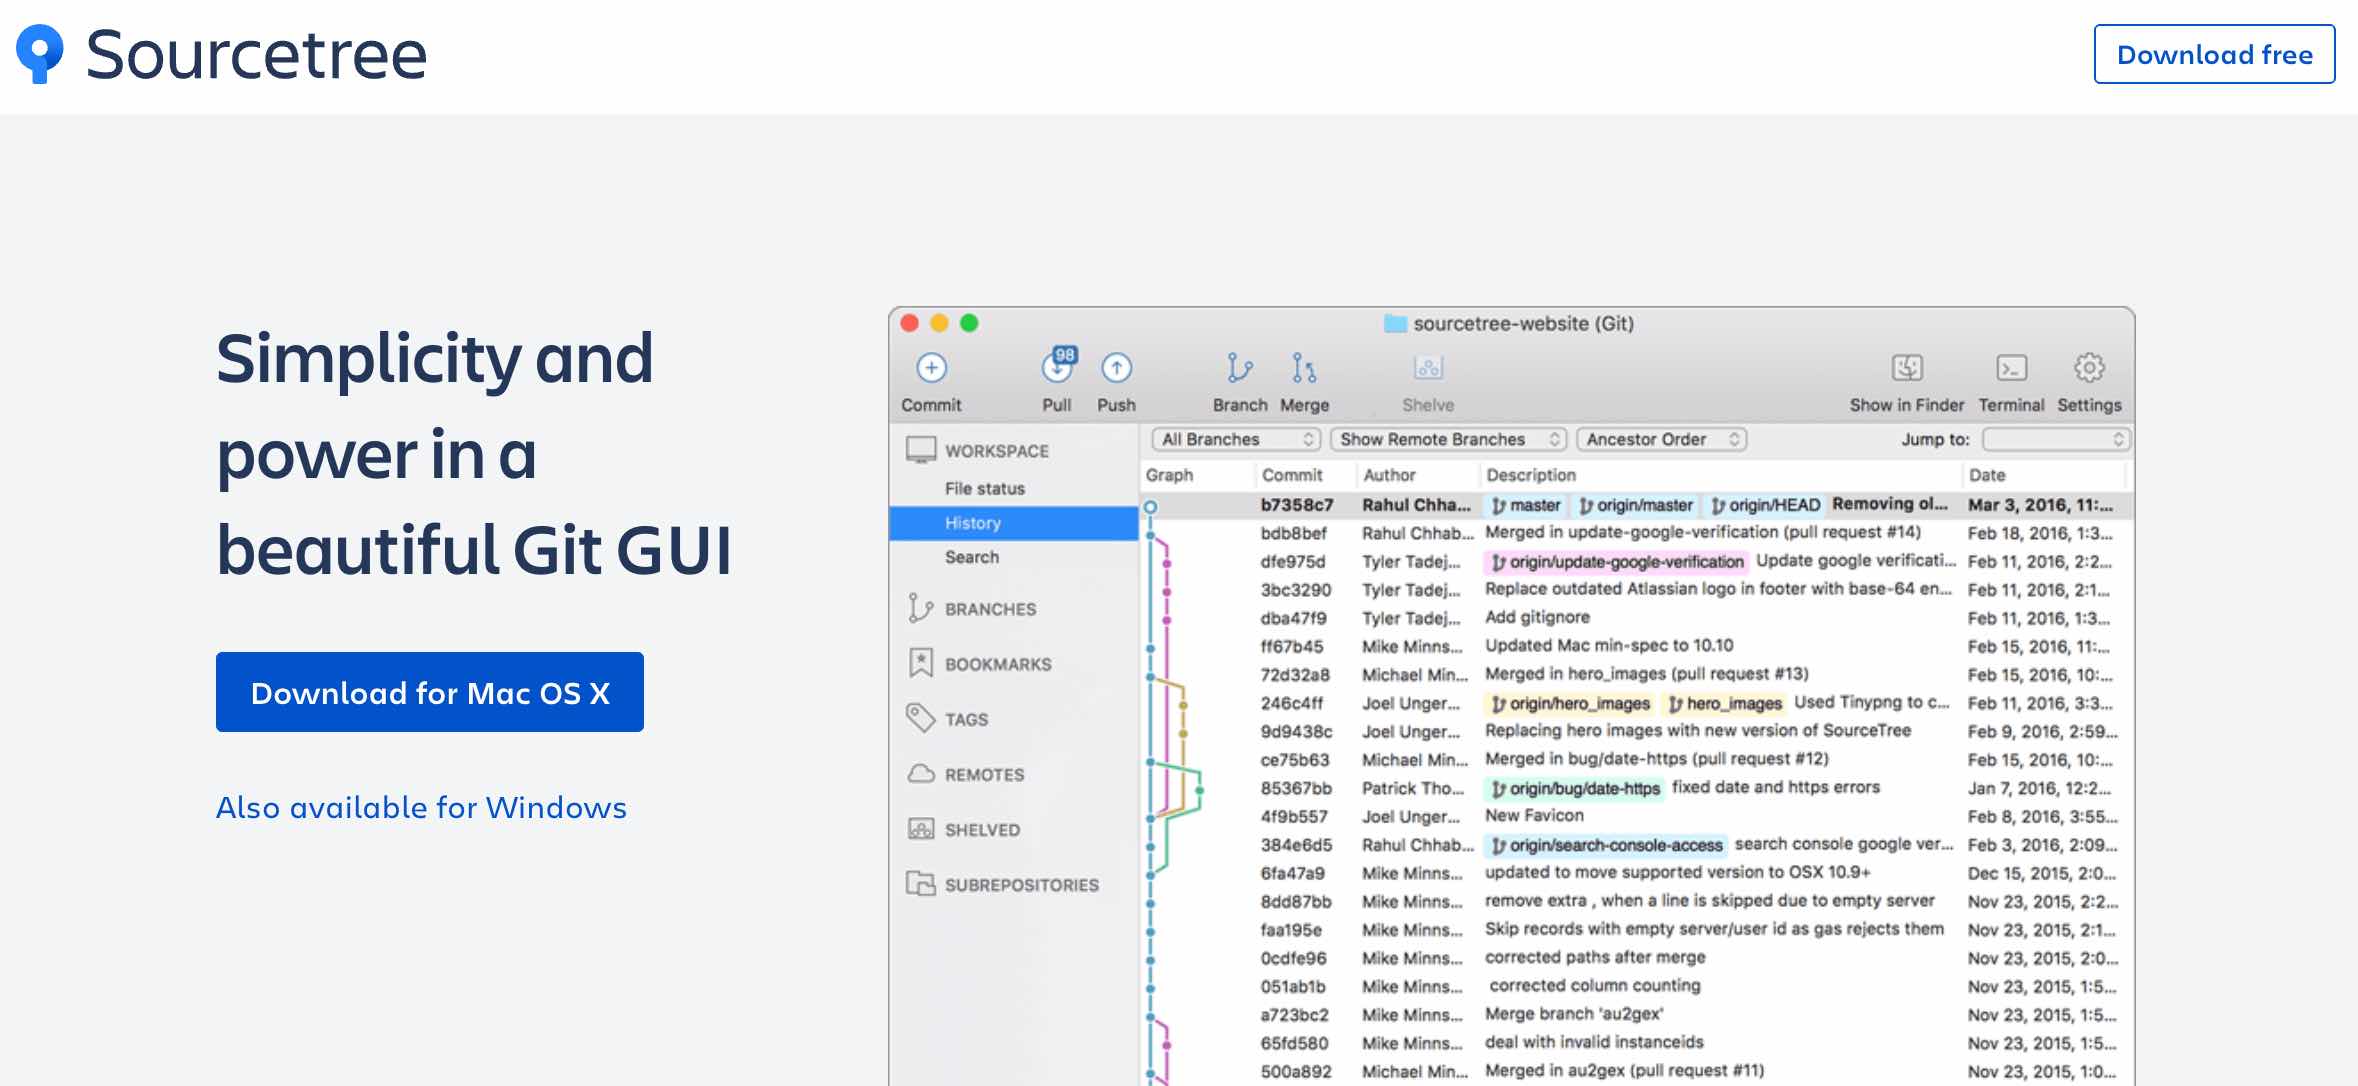This screenshot has width=2358, height=1086.
Task: Click the Shelve toolbar icon
Action: point(1428,368)
